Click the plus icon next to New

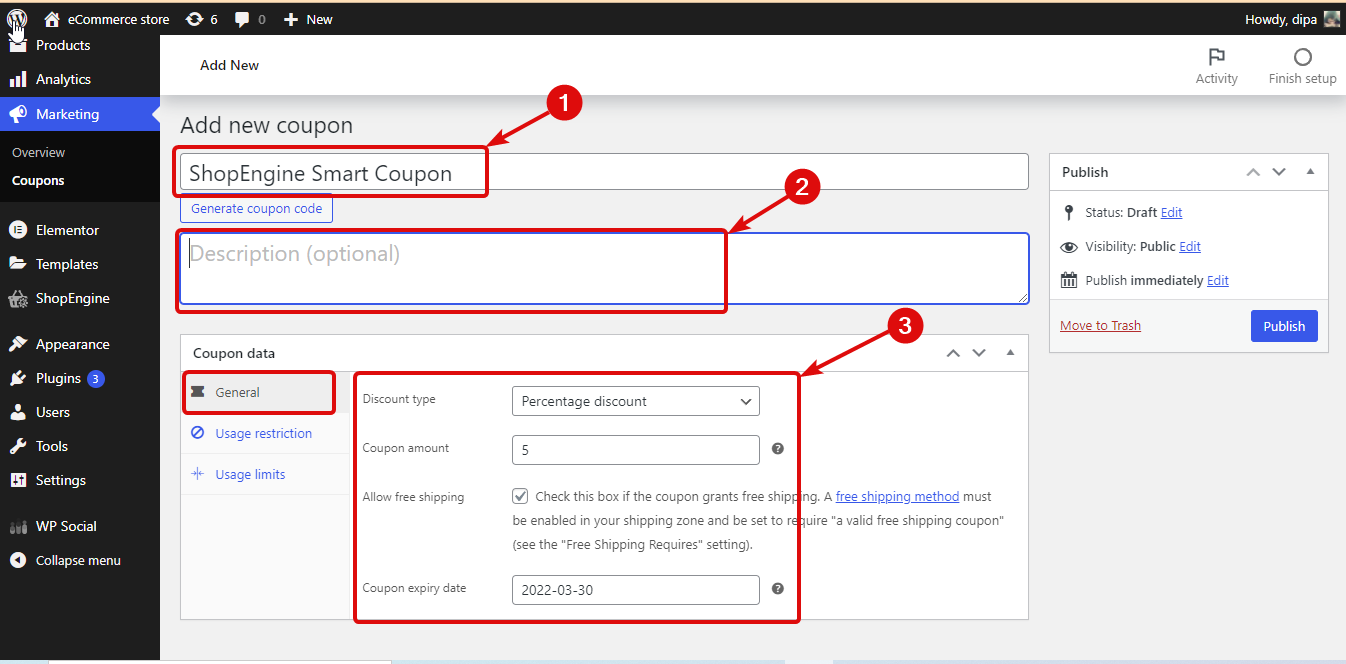291,19
